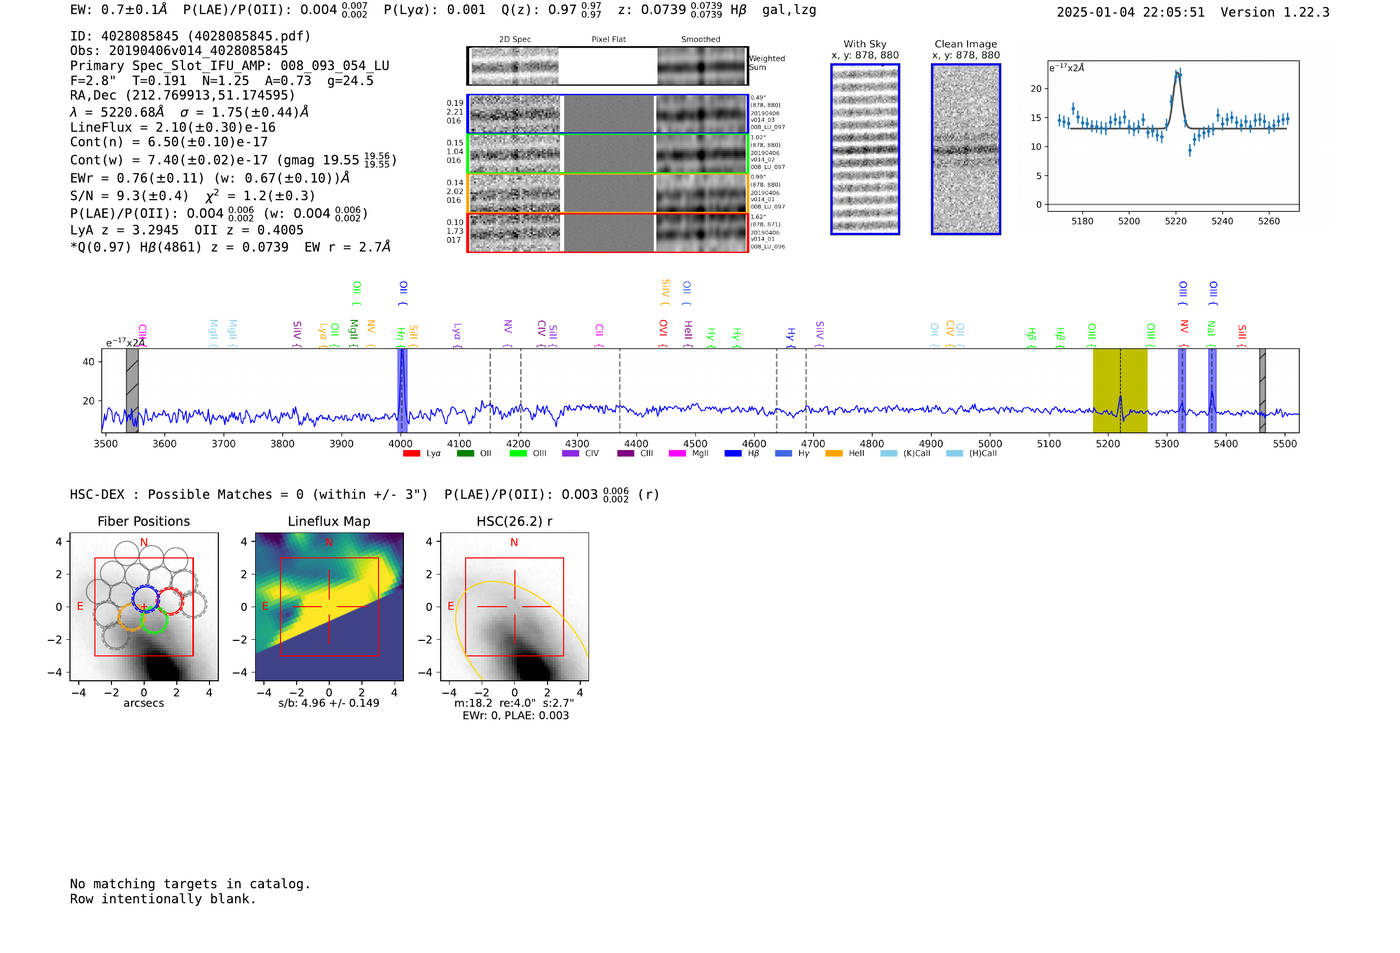The image size is (1400, 953).
Task: Click the dark green OII legend swatch
Action: point(464,454)
